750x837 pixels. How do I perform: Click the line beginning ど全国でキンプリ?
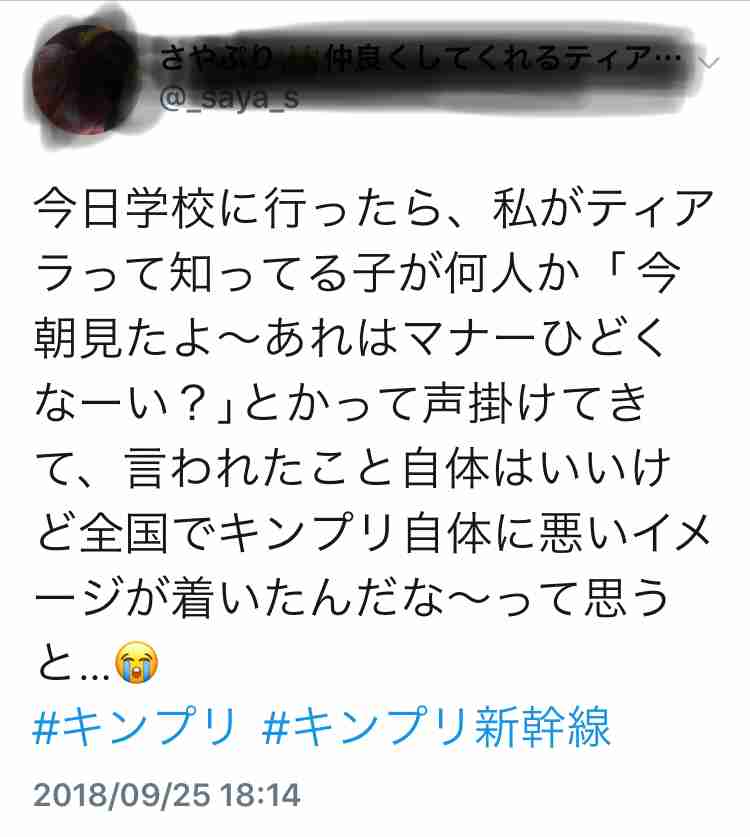374,533
